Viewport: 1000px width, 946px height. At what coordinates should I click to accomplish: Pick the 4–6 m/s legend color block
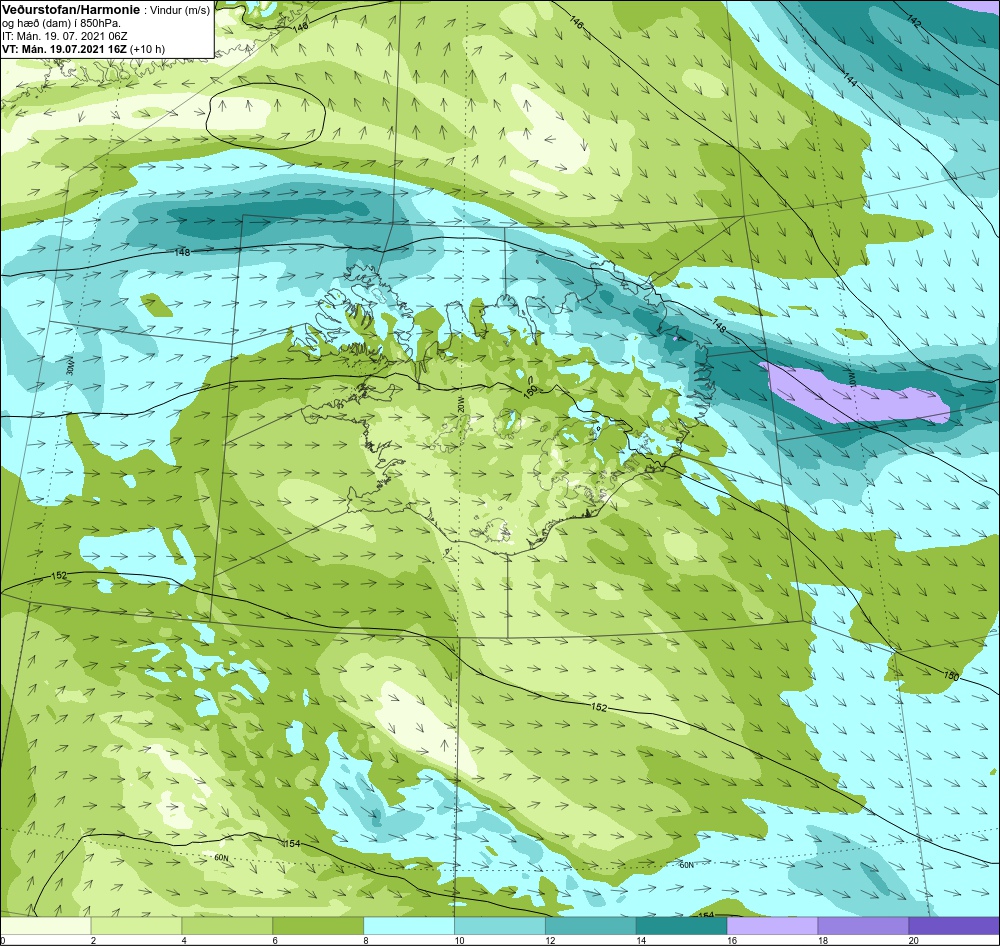[227, 926]
